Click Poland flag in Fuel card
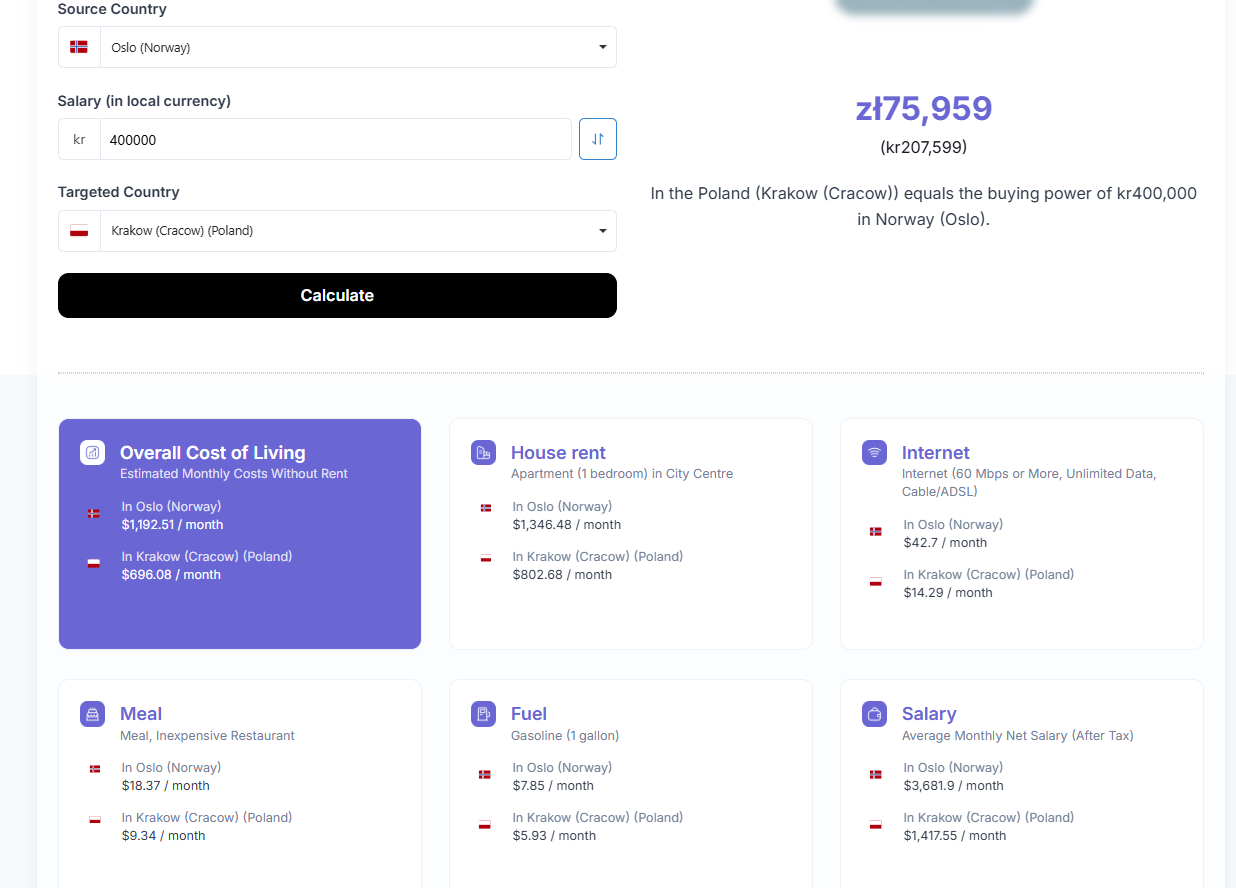The width and height of the screenshot is (1236, 888). pos(485,824)
